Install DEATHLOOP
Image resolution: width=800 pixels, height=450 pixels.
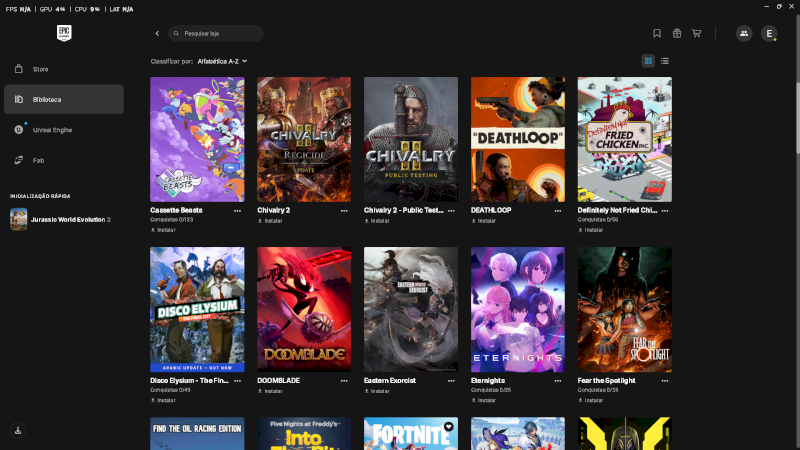tap(484, 221)
